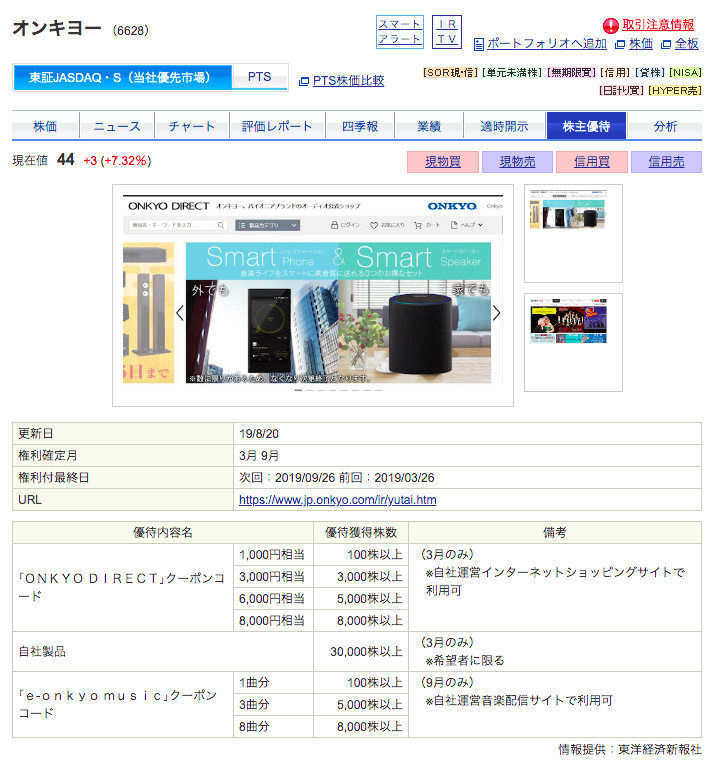
Task: Click the [日計り買] label
Action: coord(621,91)
